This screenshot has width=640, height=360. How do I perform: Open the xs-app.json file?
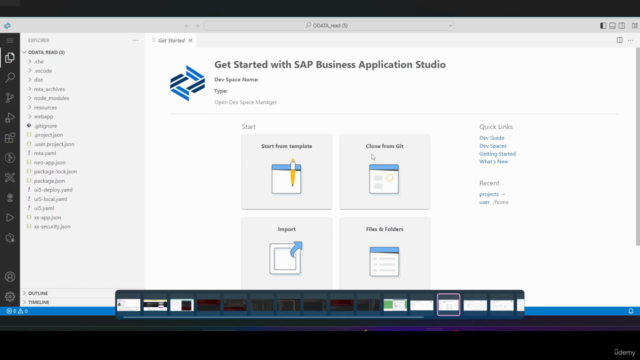[47, 218]
